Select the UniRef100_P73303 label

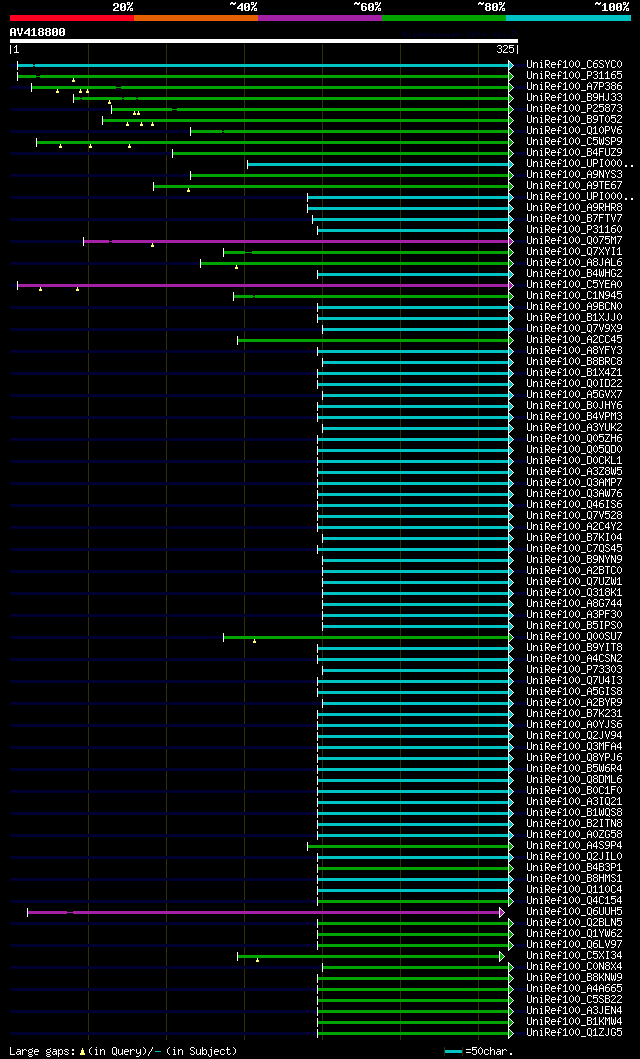[x=575, y=669]
